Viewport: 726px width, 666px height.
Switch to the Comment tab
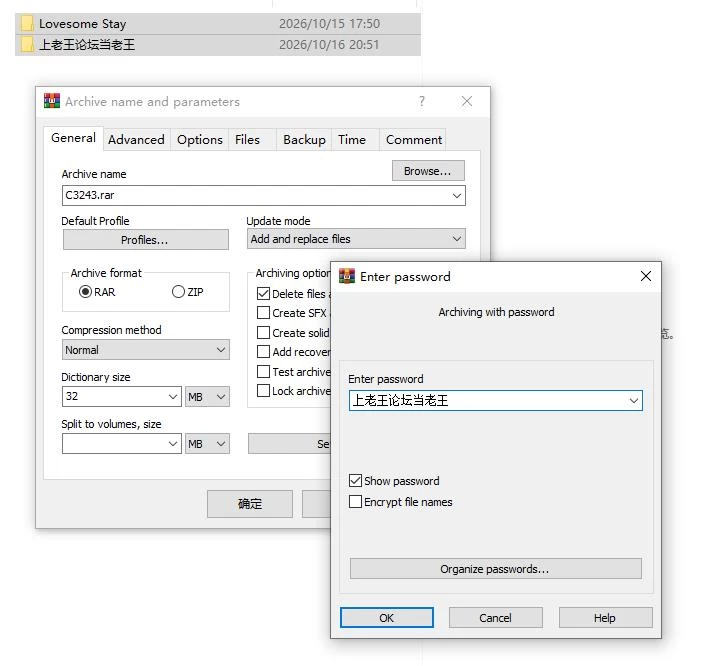pyautogui.click(x=413, y=140)
